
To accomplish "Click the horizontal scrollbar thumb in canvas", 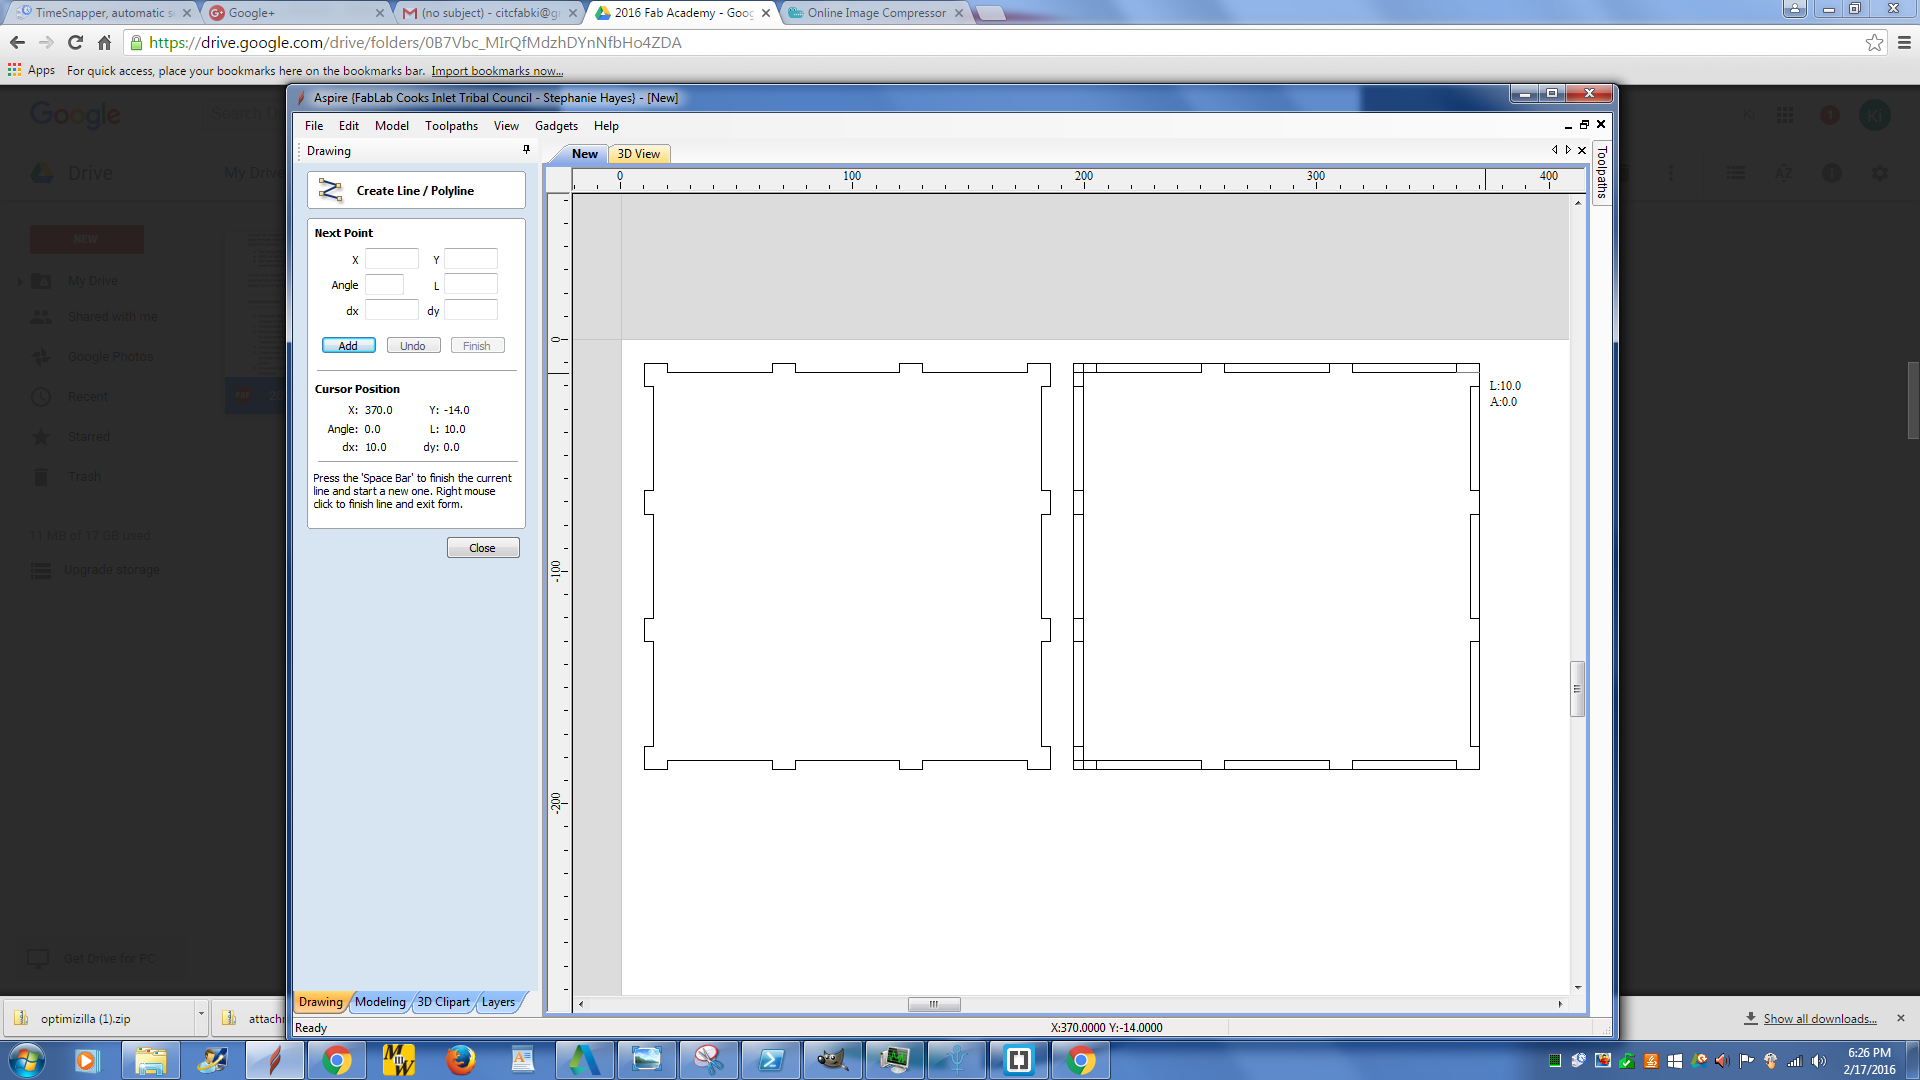I will click(934, 1004).
